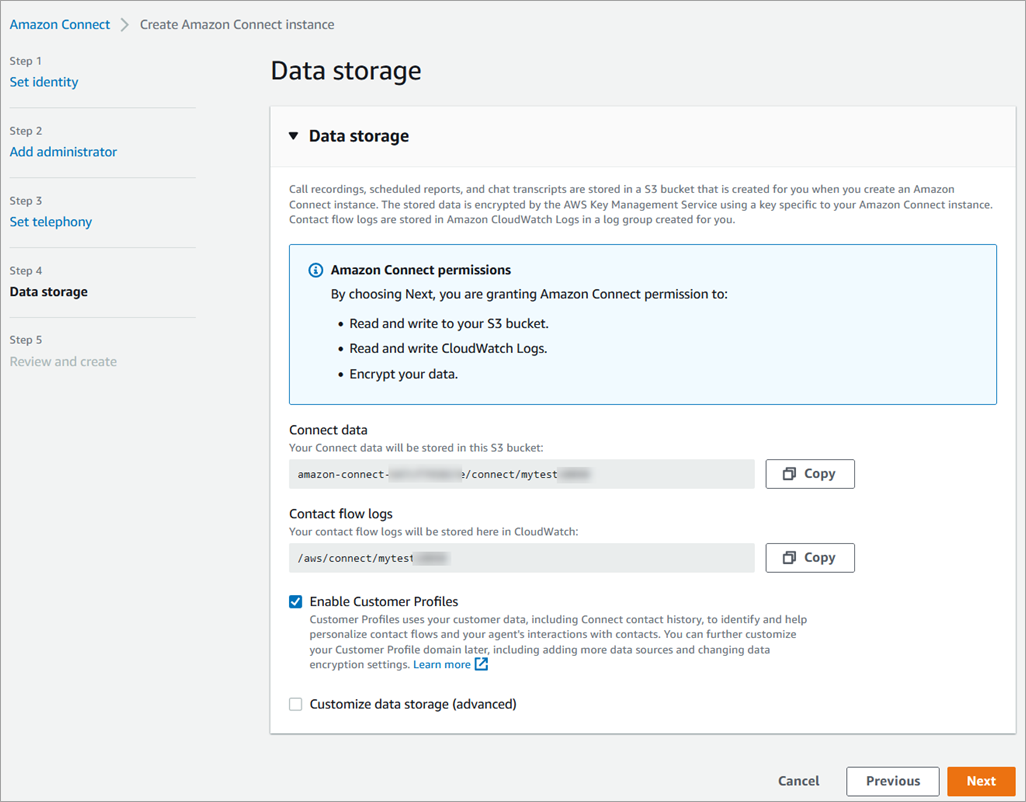Click the external link icon after Learn more

(481, 663)
